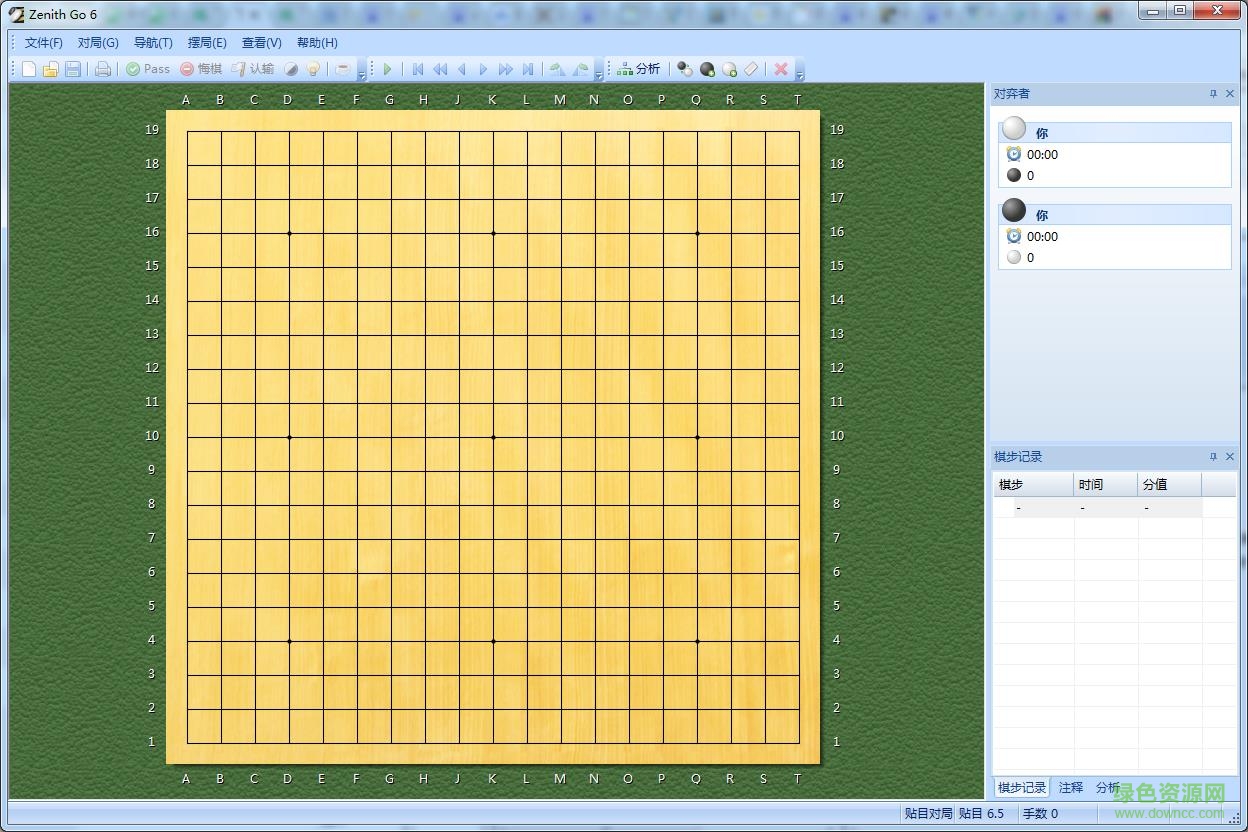Open the 摆局(E) menu dropdown

207,42
